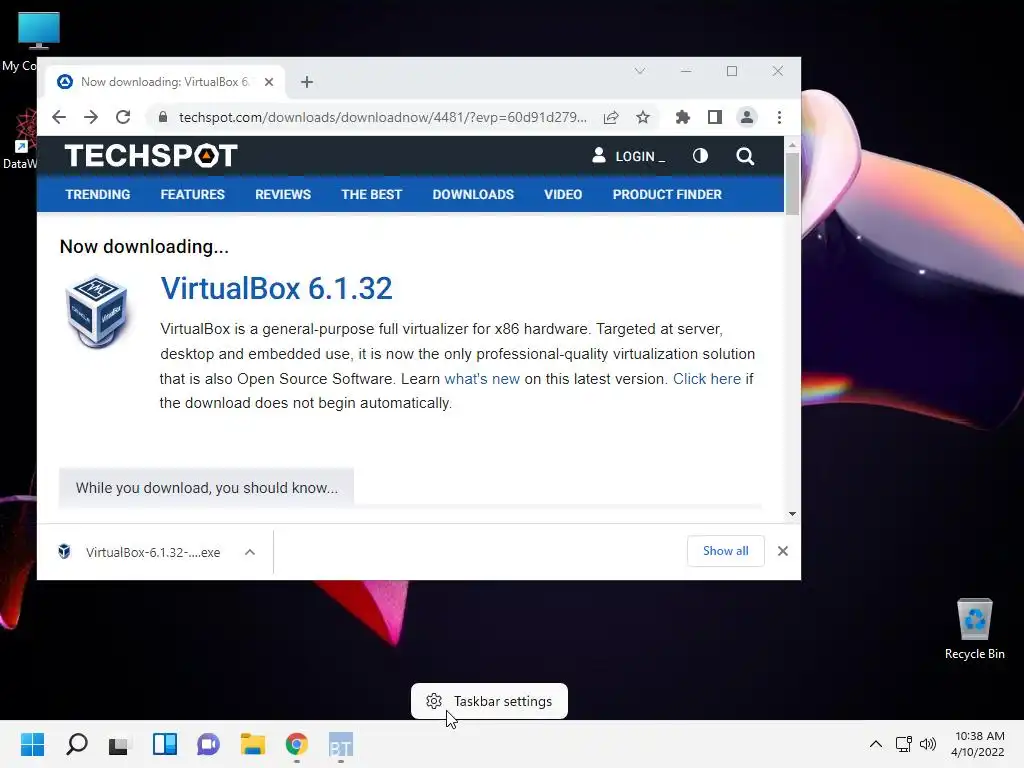
Task: Open Chat app on taskbar
Action: point(208,744)
